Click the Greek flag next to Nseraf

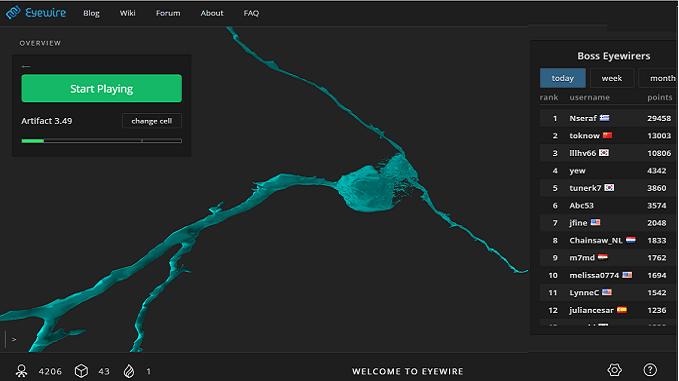tap(605, 118)
